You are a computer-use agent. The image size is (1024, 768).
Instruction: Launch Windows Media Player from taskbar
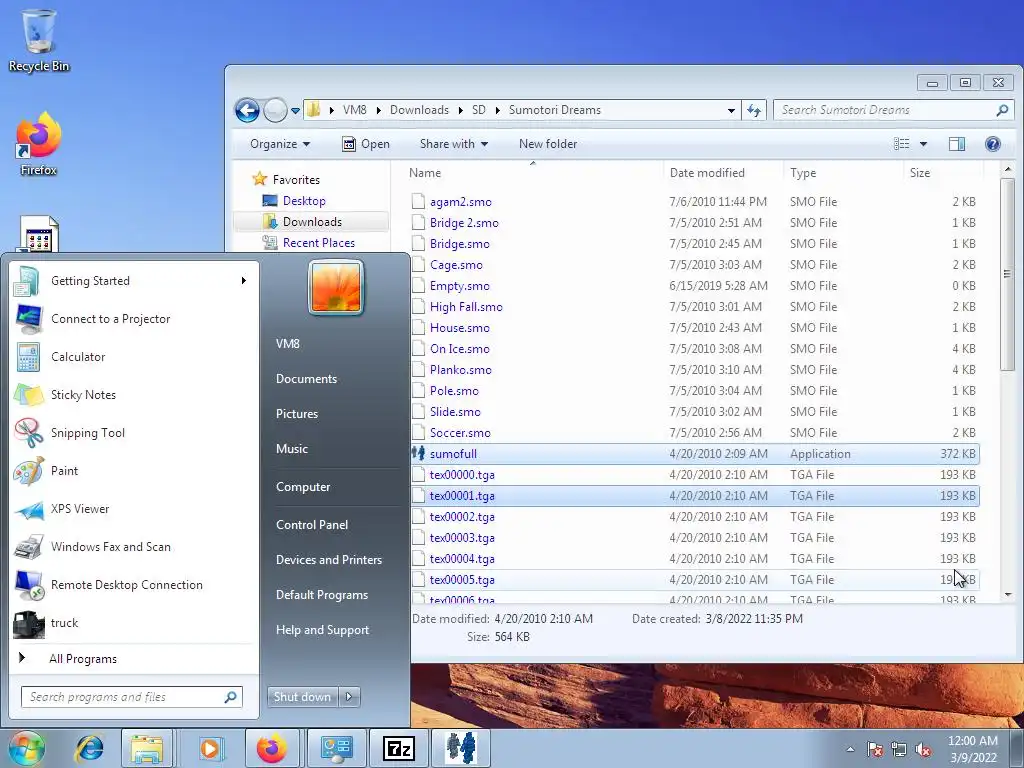point(210,748)
